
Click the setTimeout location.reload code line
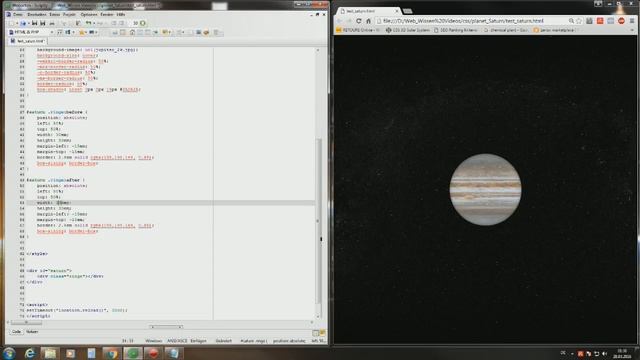point(77,310)
